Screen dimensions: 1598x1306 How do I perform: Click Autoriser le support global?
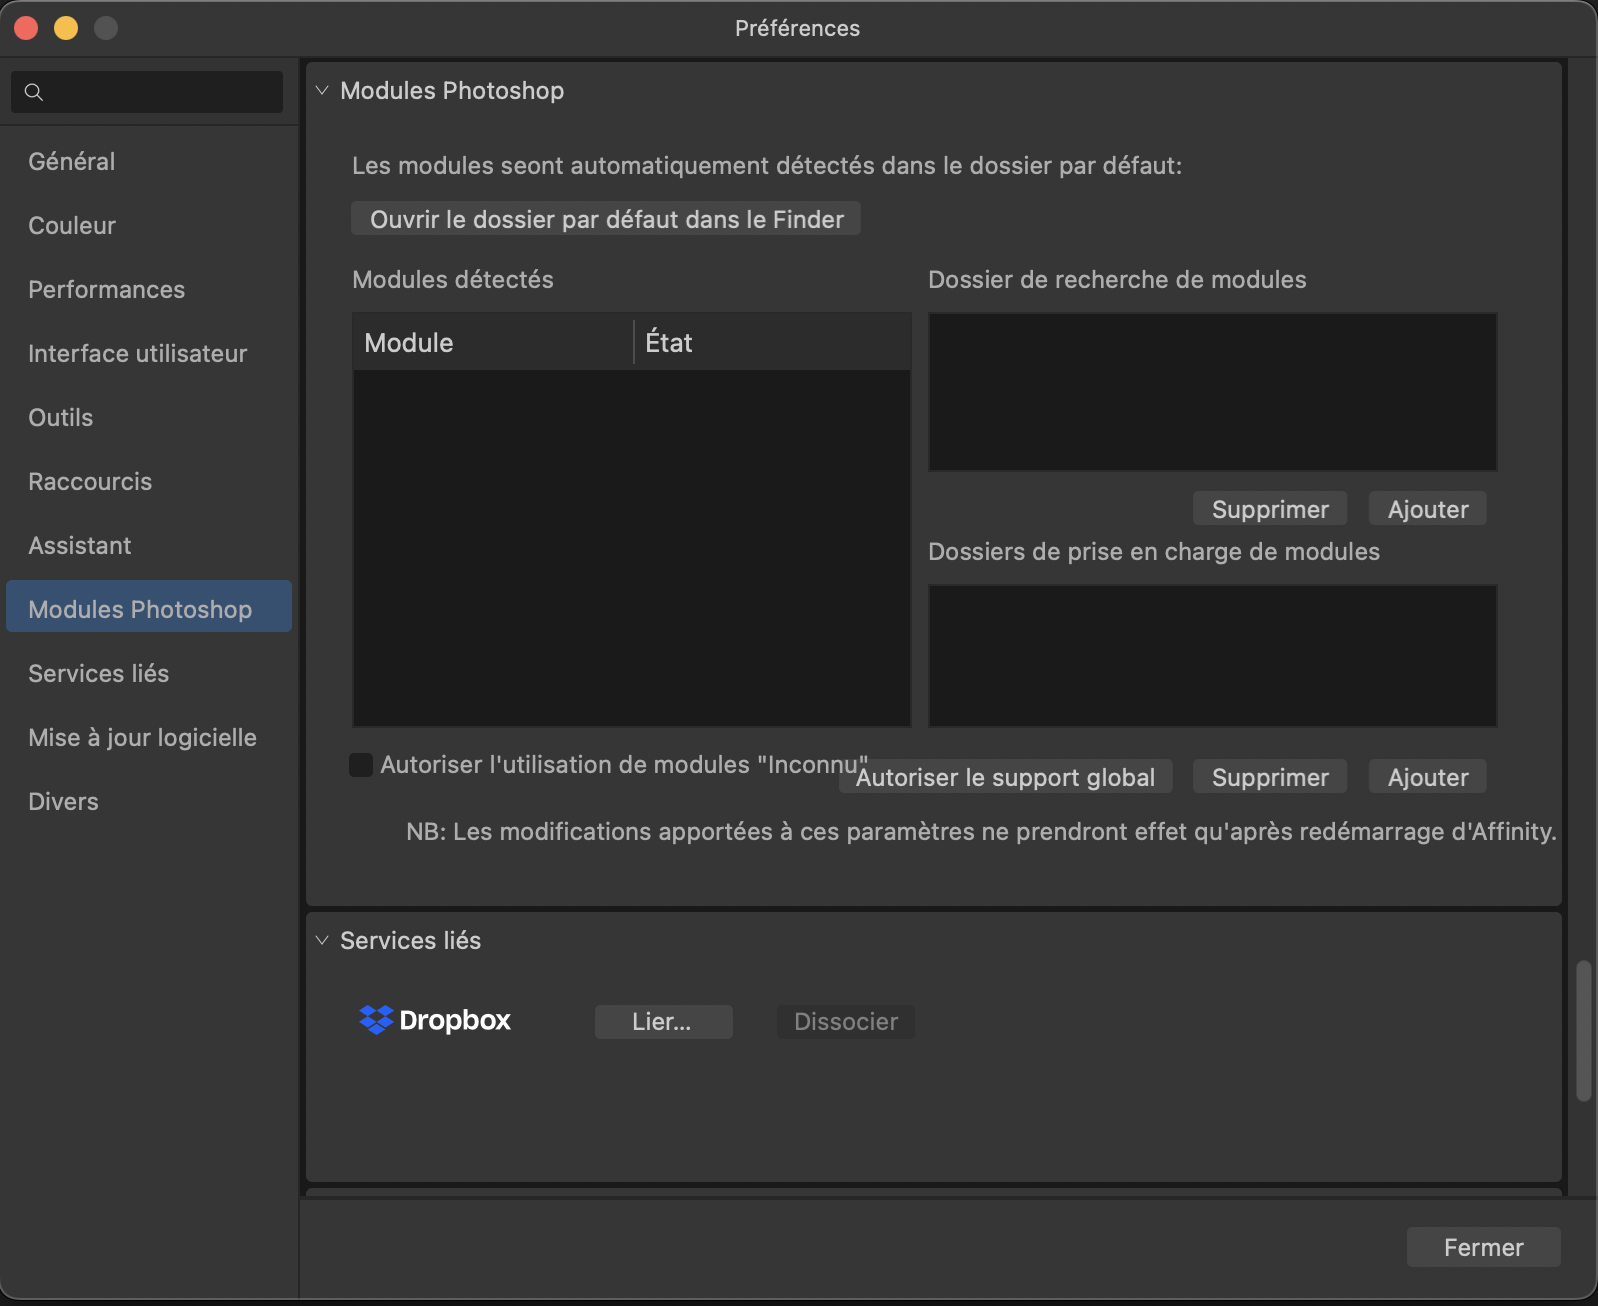(1005, 778)
